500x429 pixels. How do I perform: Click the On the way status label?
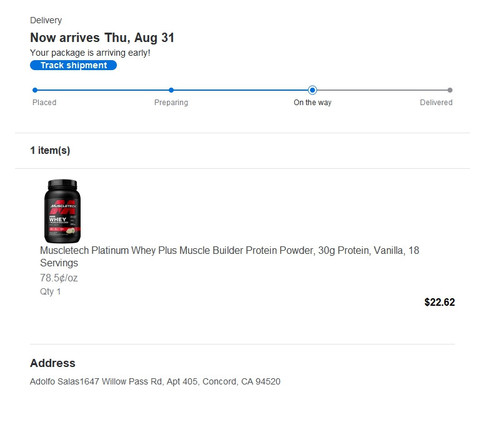pos(312,102)
